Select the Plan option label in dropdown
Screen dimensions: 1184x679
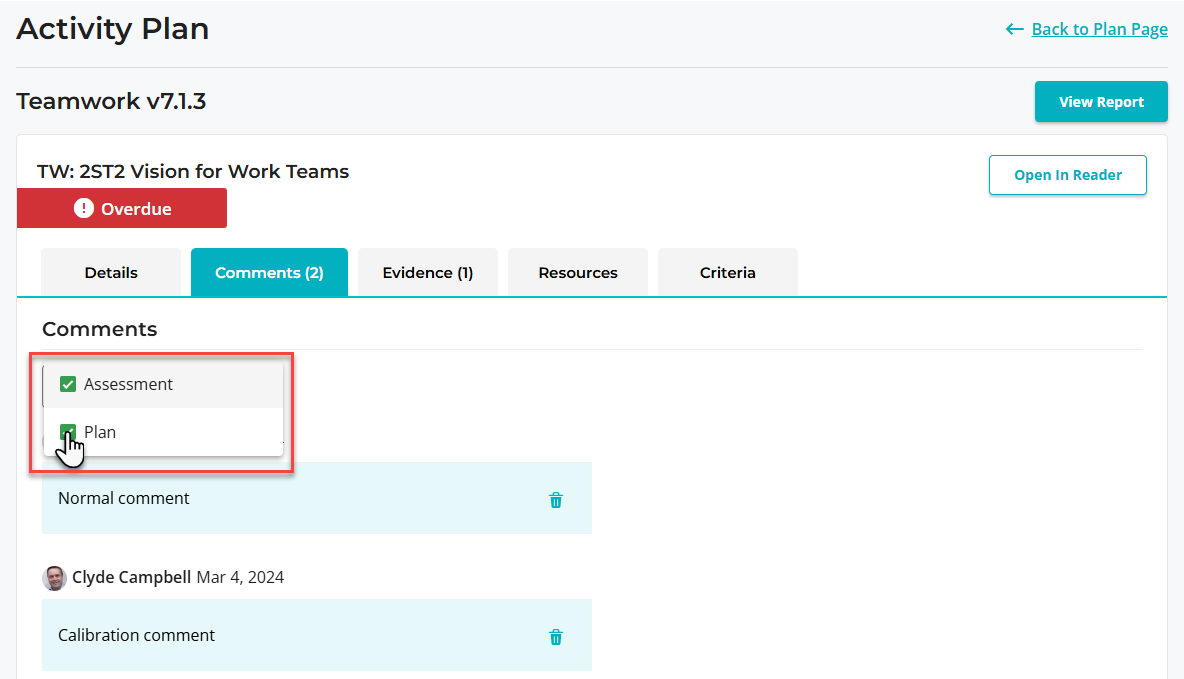[100, 432]
